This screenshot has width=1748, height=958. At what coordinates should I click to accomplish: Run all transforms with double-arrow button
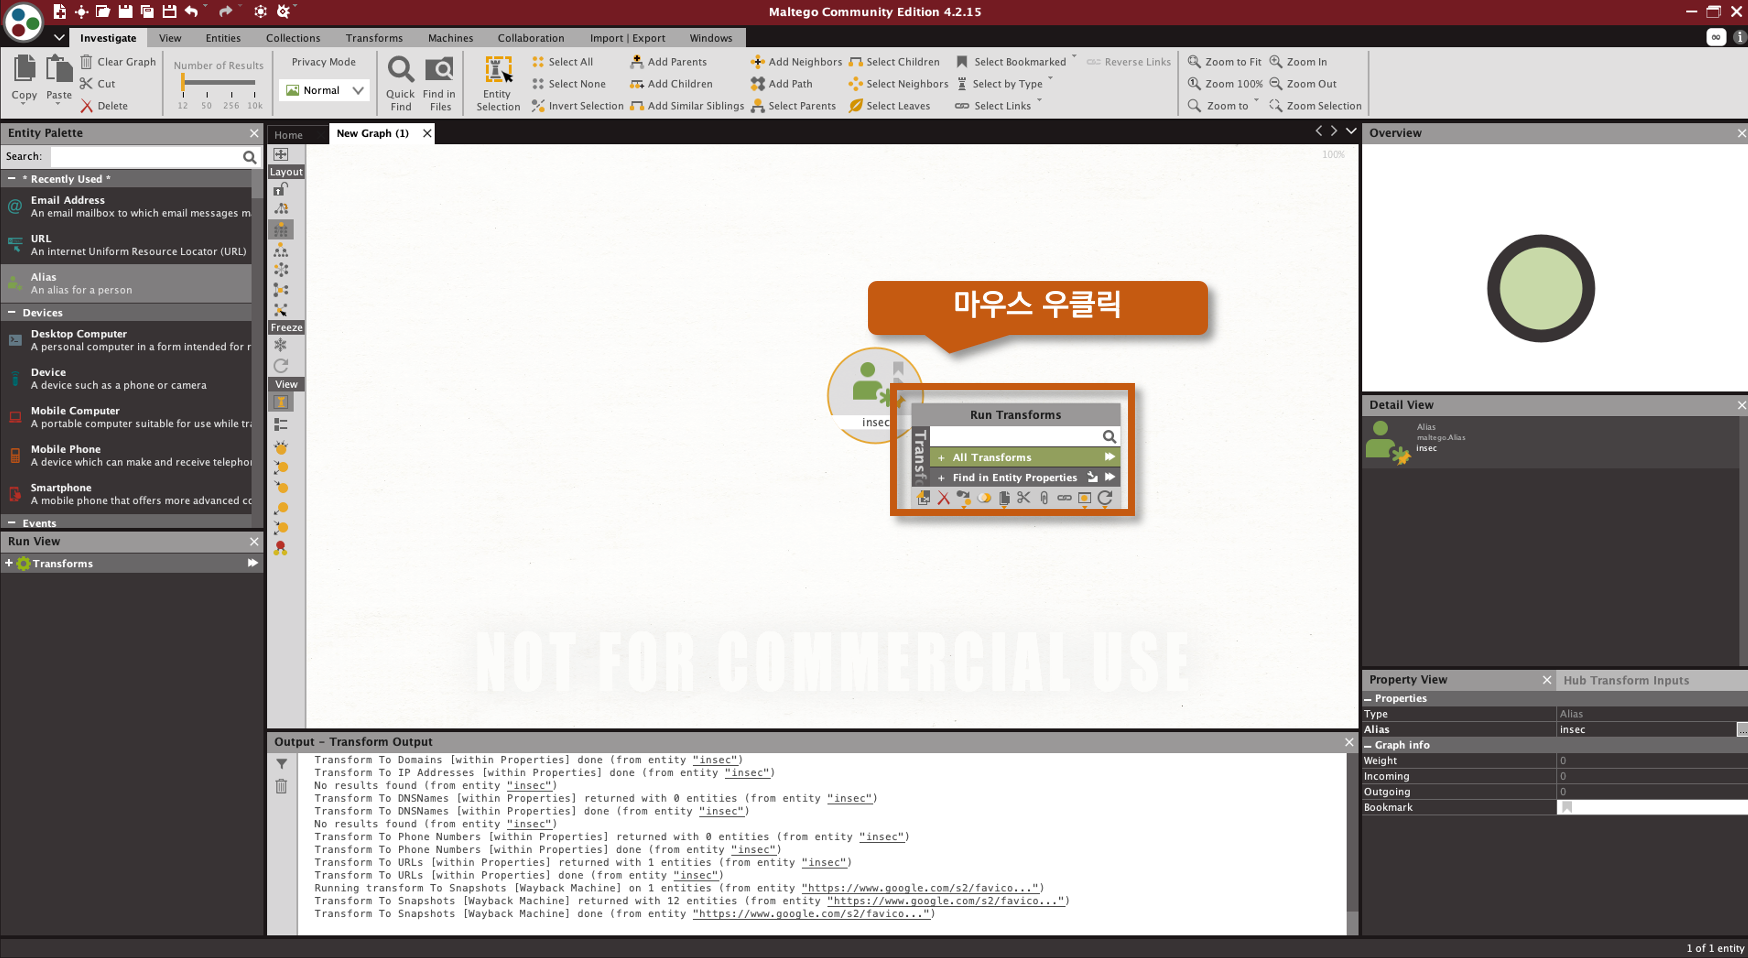pos(1109,457)
